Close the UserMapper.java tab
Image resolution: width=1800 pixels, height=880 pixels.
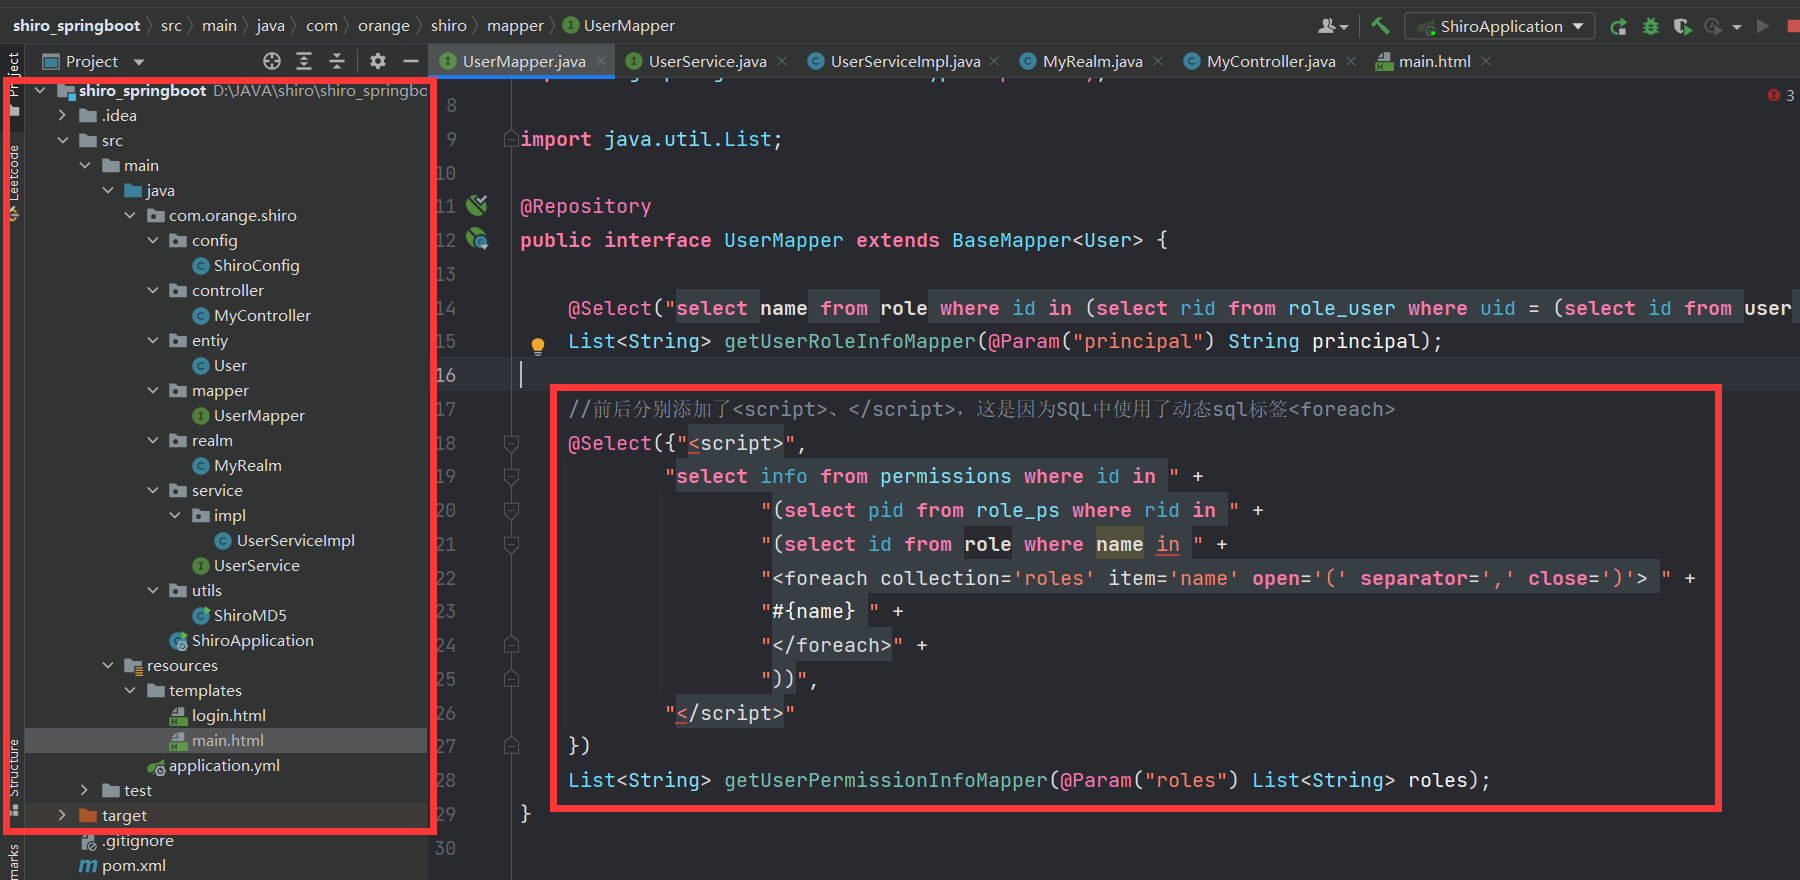(601, 62)
